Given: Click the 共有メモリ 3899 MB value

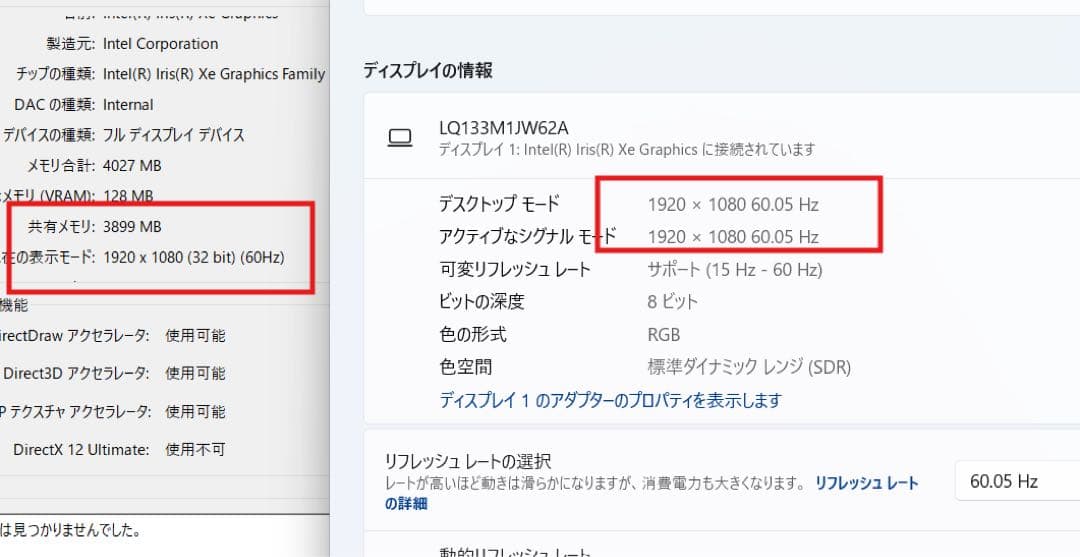Looking at the screenshot, I should pos(132,227).
